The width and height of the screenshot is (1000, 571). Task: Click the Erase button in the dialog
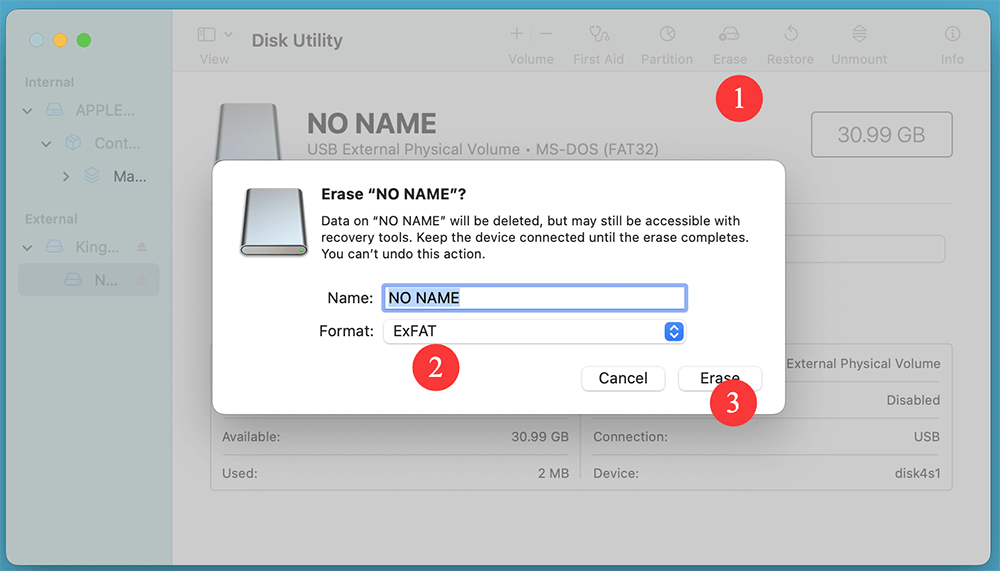pos(719,378)
